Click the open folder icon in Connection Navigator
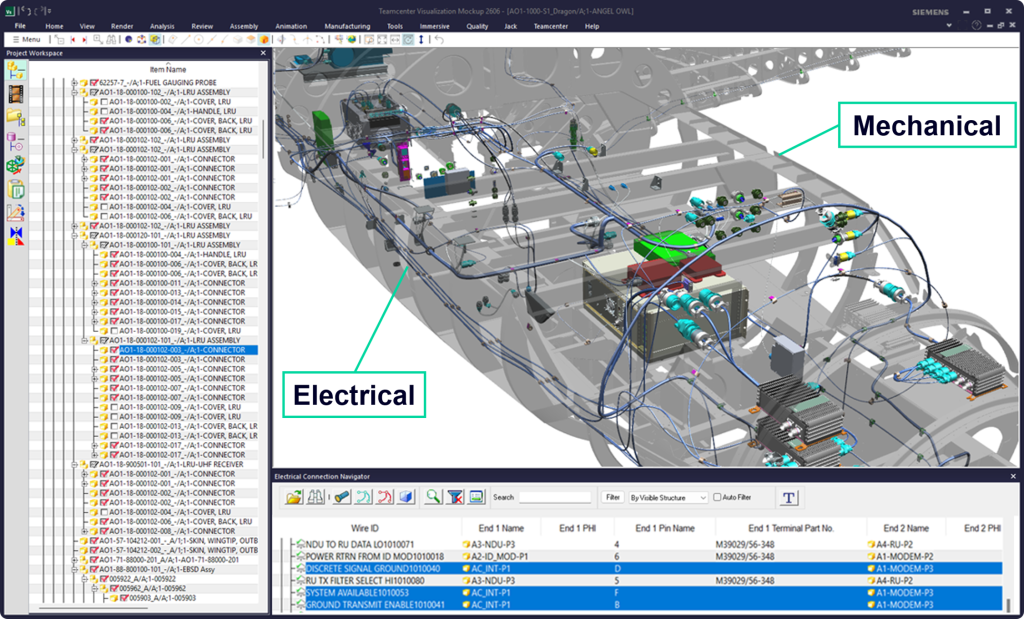 [294, 498]
